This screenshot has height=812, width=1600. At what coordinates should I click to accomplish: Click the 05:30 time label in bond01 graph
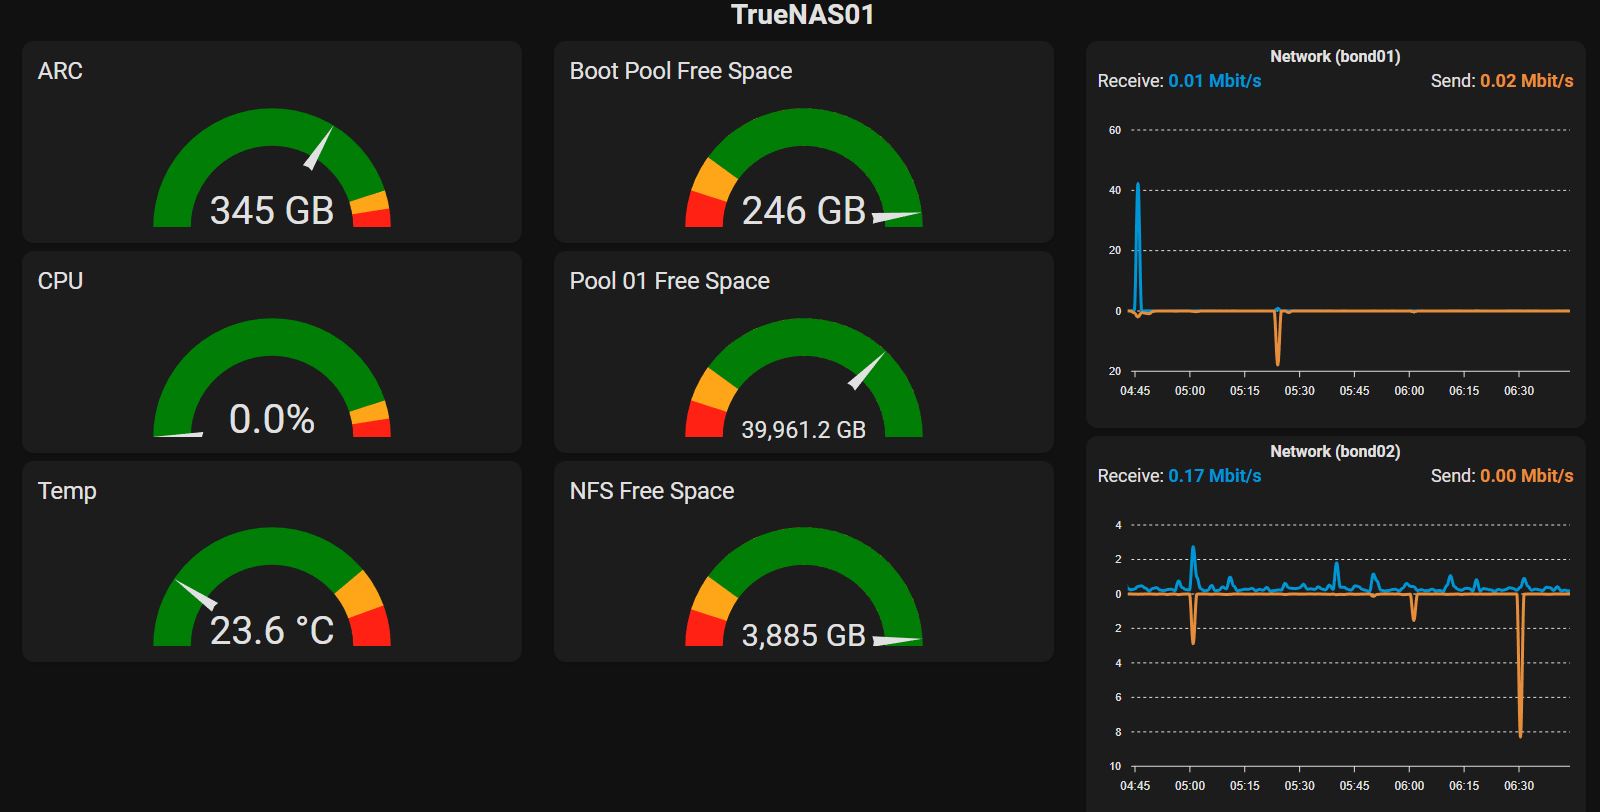tap(1300, 391)
